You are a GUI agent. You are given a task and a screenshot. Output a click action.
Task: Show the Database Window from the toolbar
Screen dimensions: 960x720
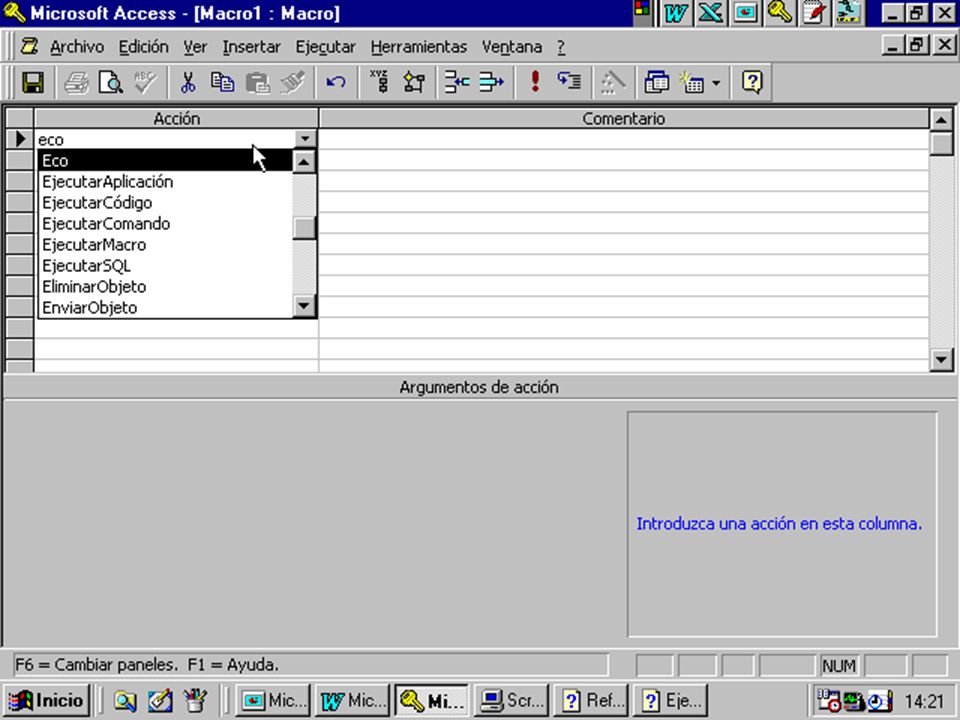656,82
